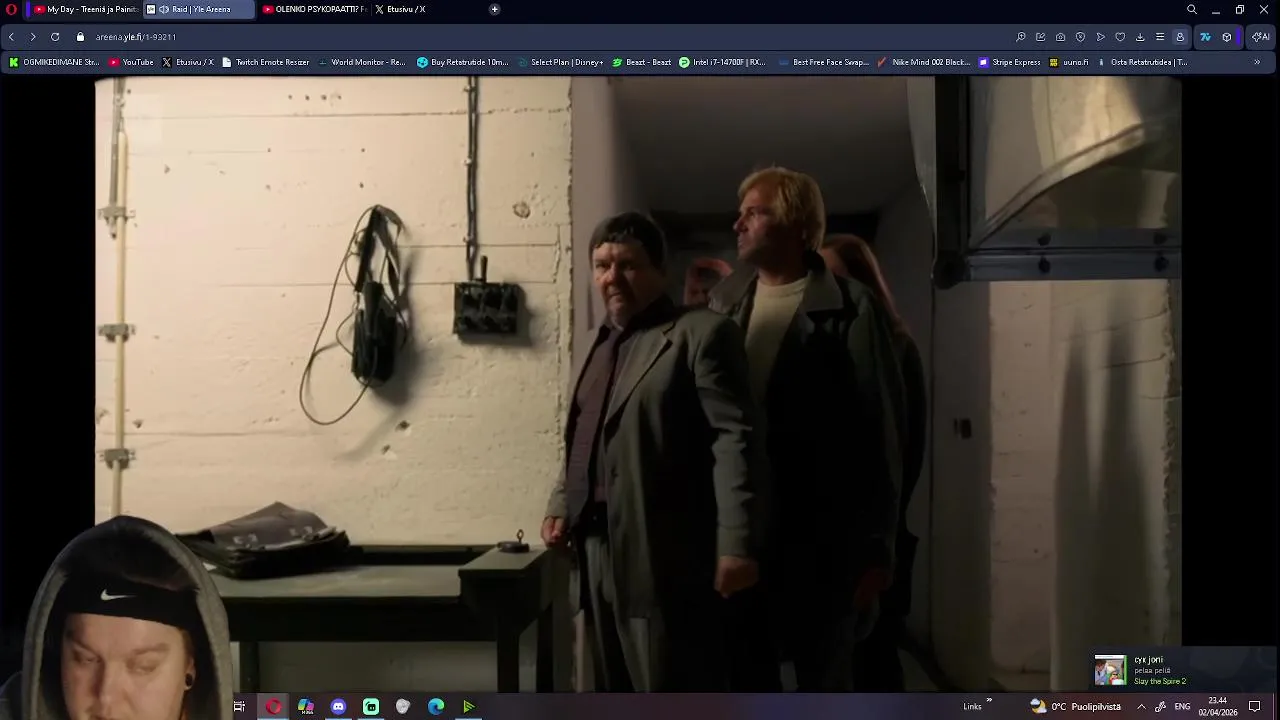This screenshot has width=1280, height=720.
Task: Open the 'Select Plan | Disney+' bookmark
Action: (x=560, y=62)
